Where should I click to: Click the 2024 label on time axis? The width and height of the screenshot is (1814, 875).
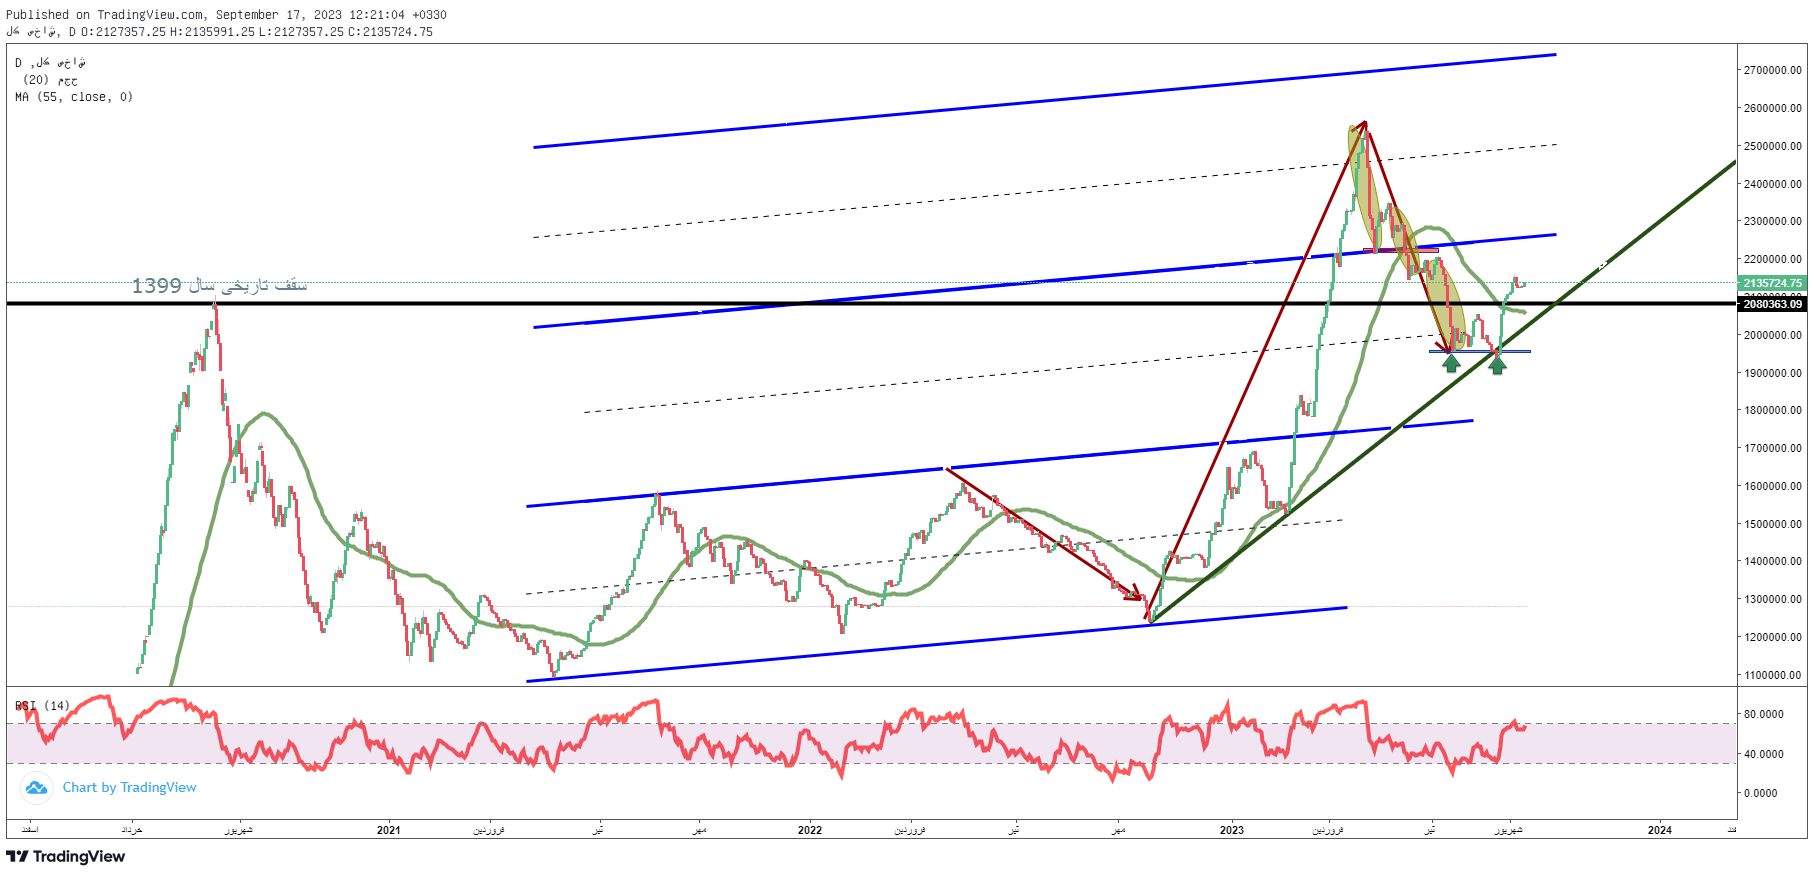(x=1659, y=830)
